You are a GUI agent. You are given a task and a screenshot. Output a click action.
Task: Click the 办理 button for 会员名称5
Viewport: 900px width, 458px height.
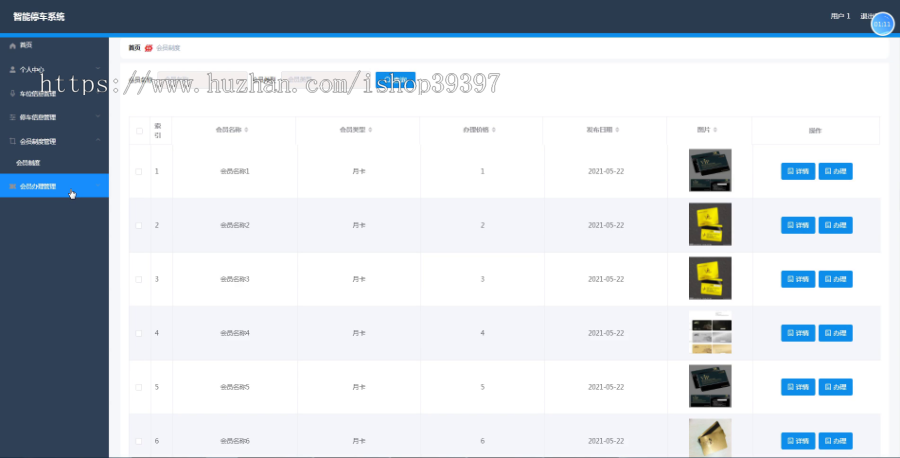(x=835, y=387)
